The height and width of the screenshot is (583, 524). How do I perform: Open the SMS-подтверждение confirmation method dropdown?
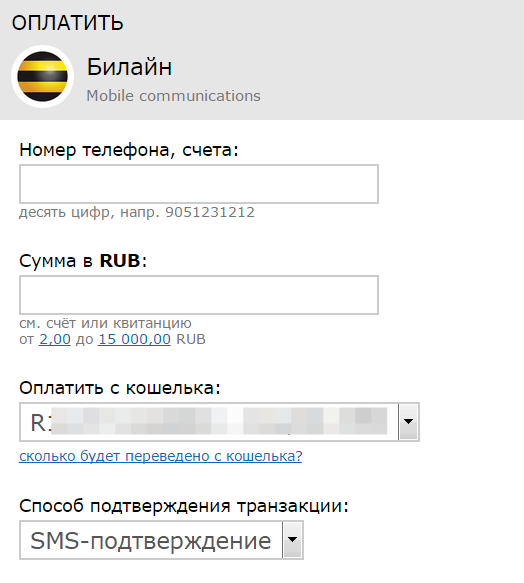161,540
